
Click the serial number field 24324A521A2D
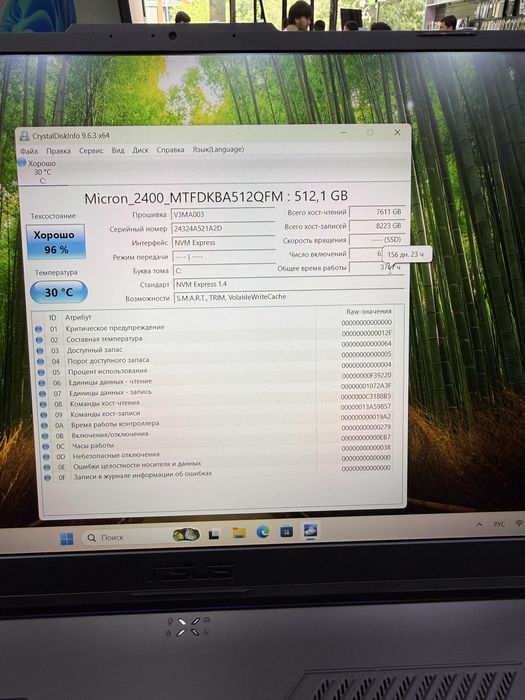pos(223,228)
